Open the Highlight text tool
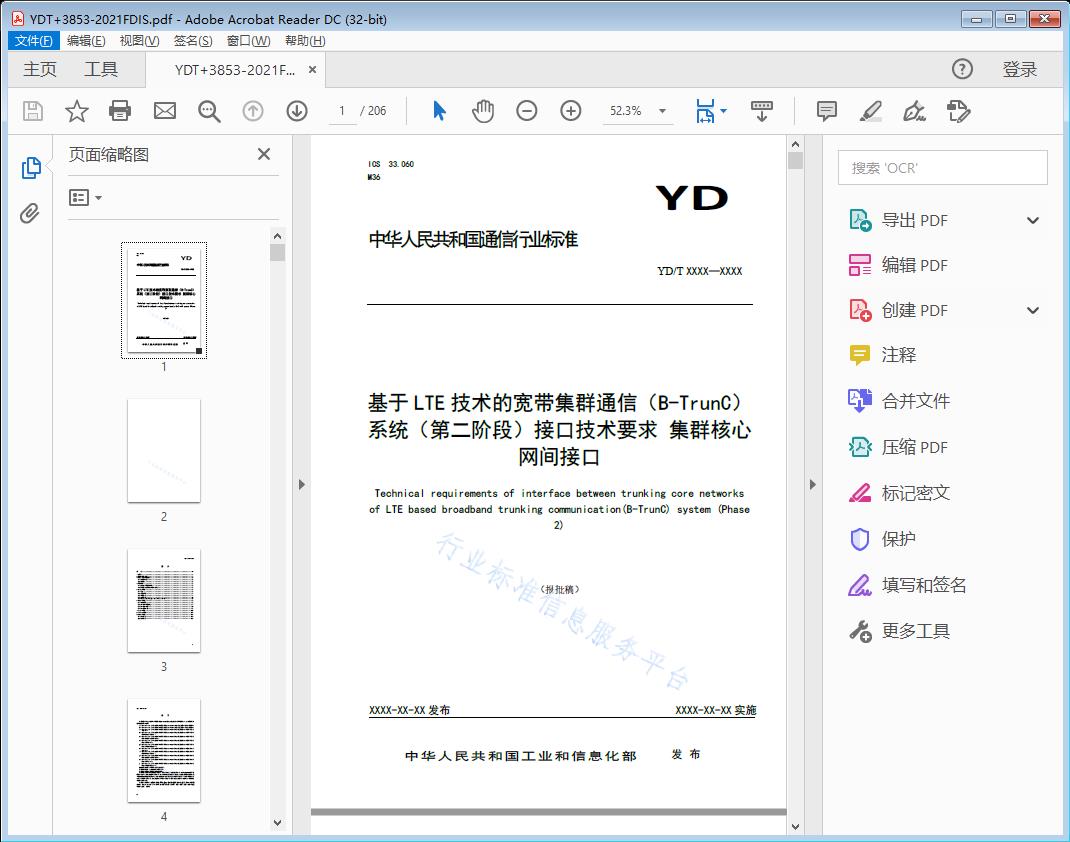Viewport: 1070px width, 842px height. click(x=870, y=111)
